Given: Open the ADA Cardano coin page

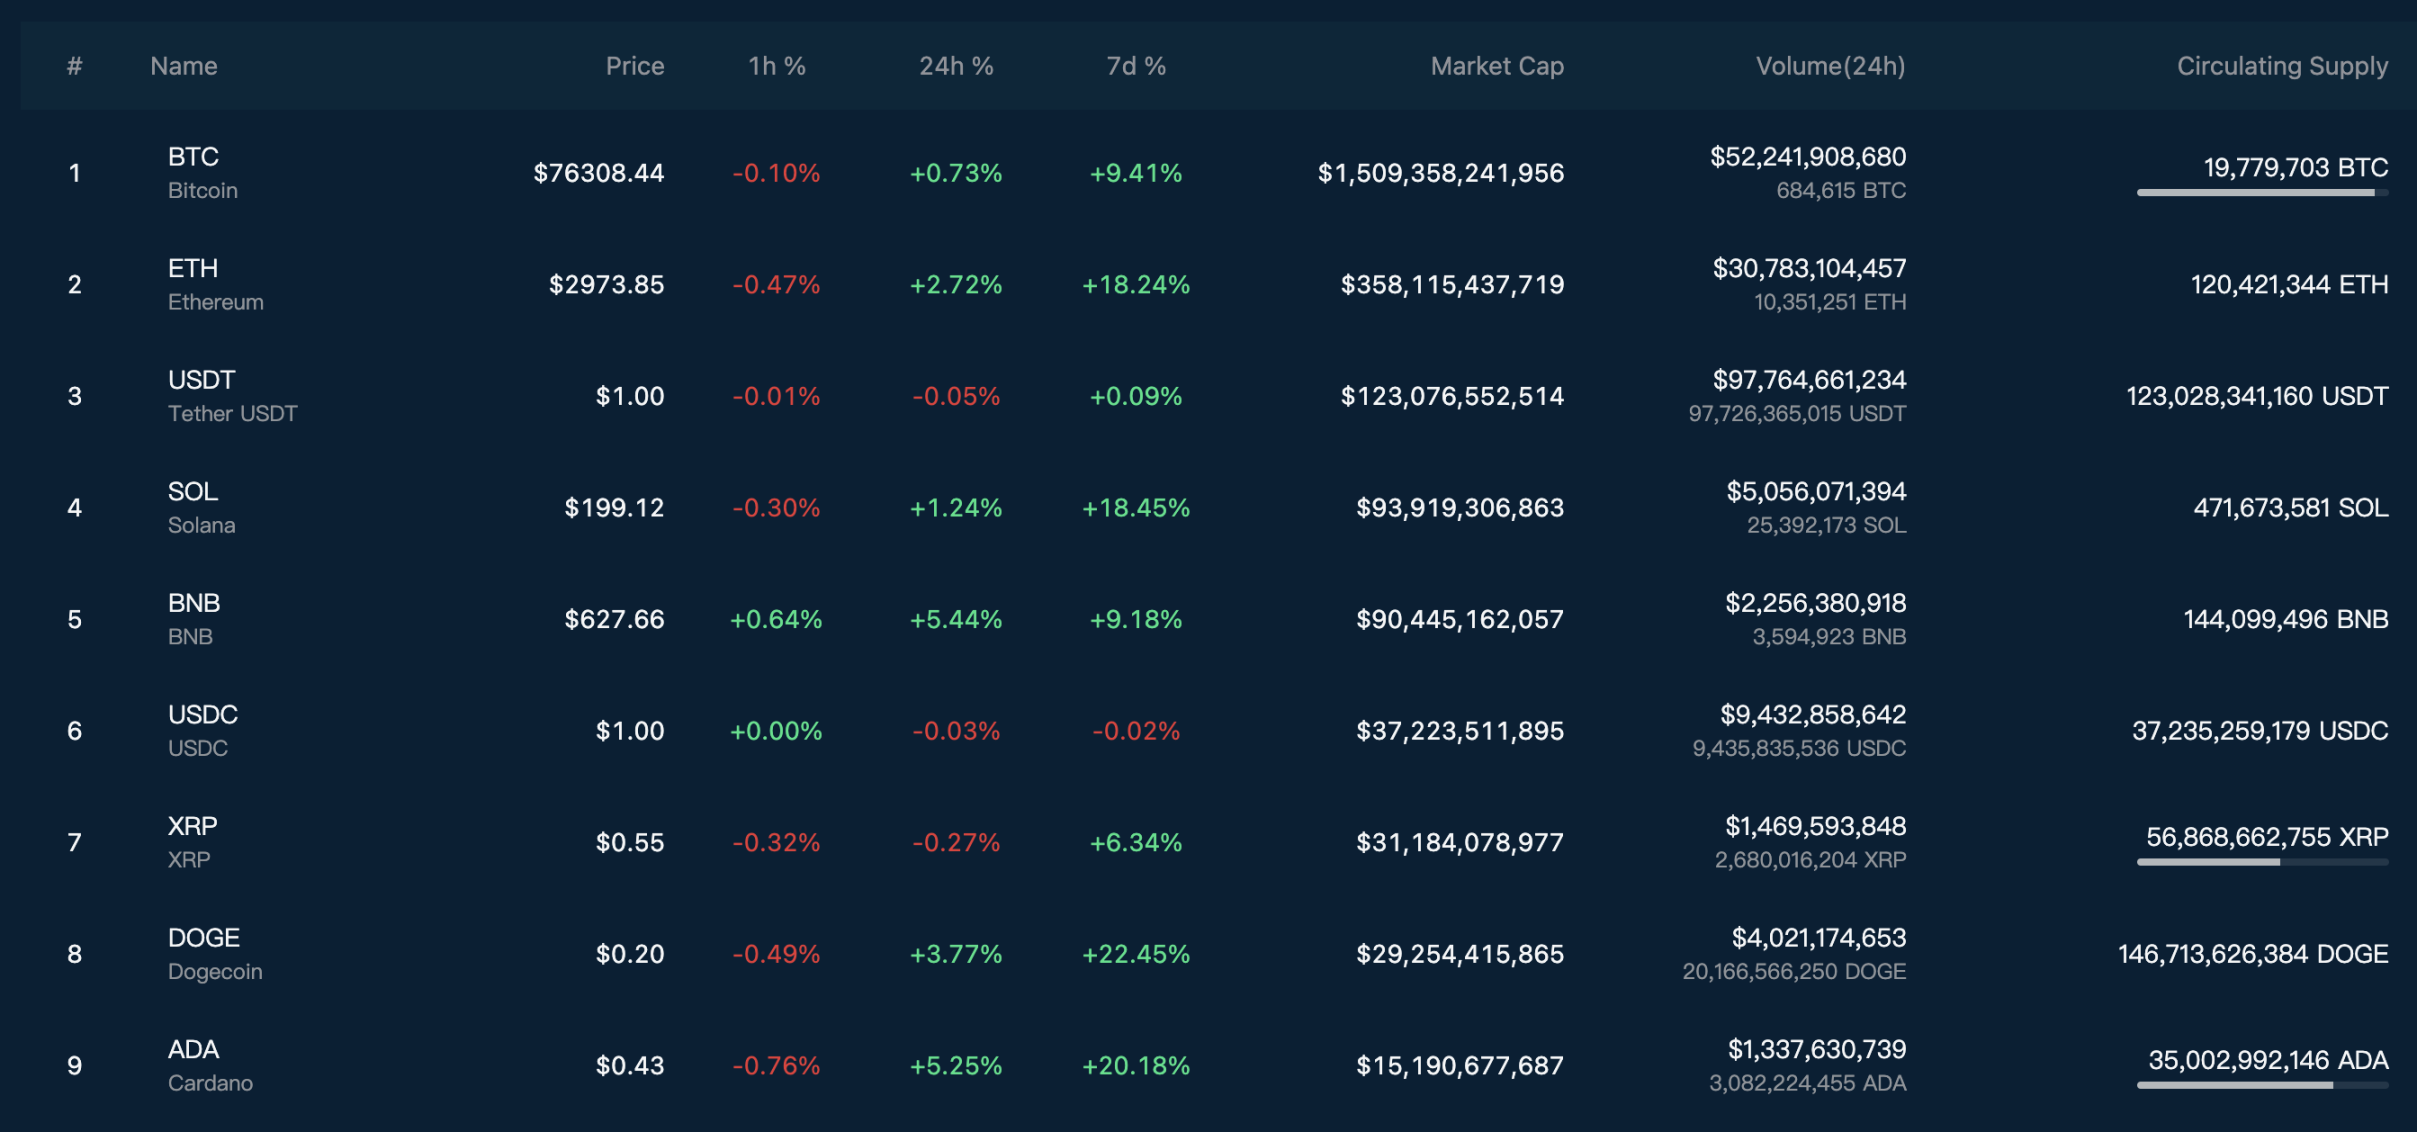Looking at the screenshot, I should point(210,1066).
